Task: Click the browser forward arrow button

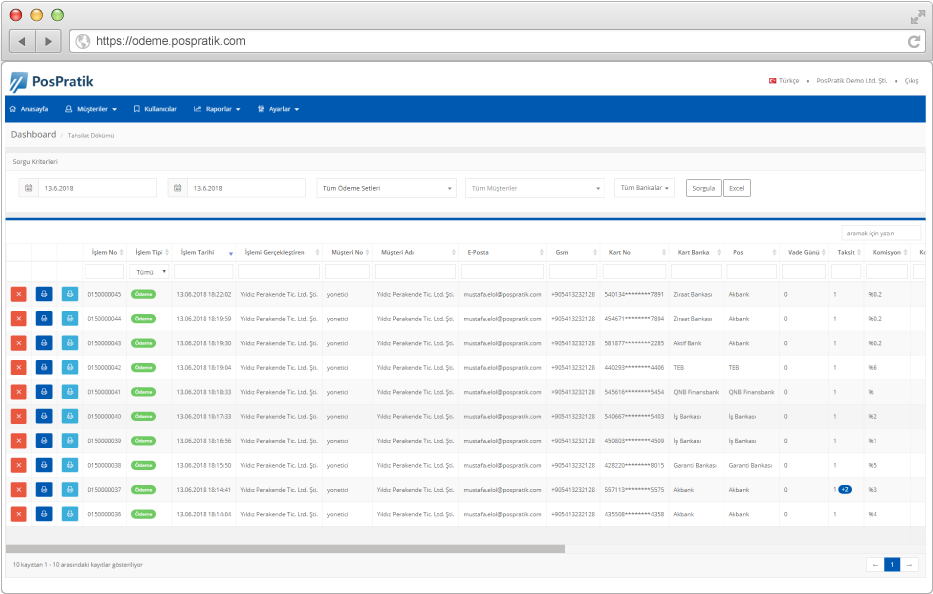Action: click(x=48, y=41)
